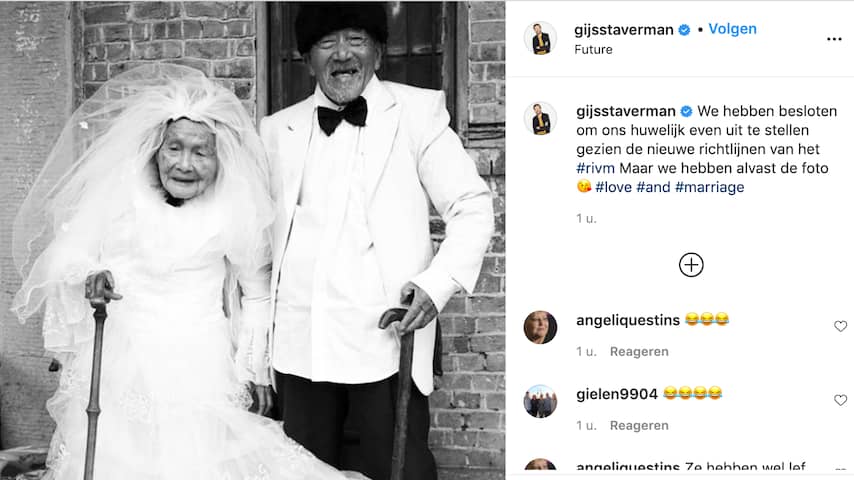Like gielen9904 comment with heart icon
This screenshot has height=480, width=854.
point(840,400)
